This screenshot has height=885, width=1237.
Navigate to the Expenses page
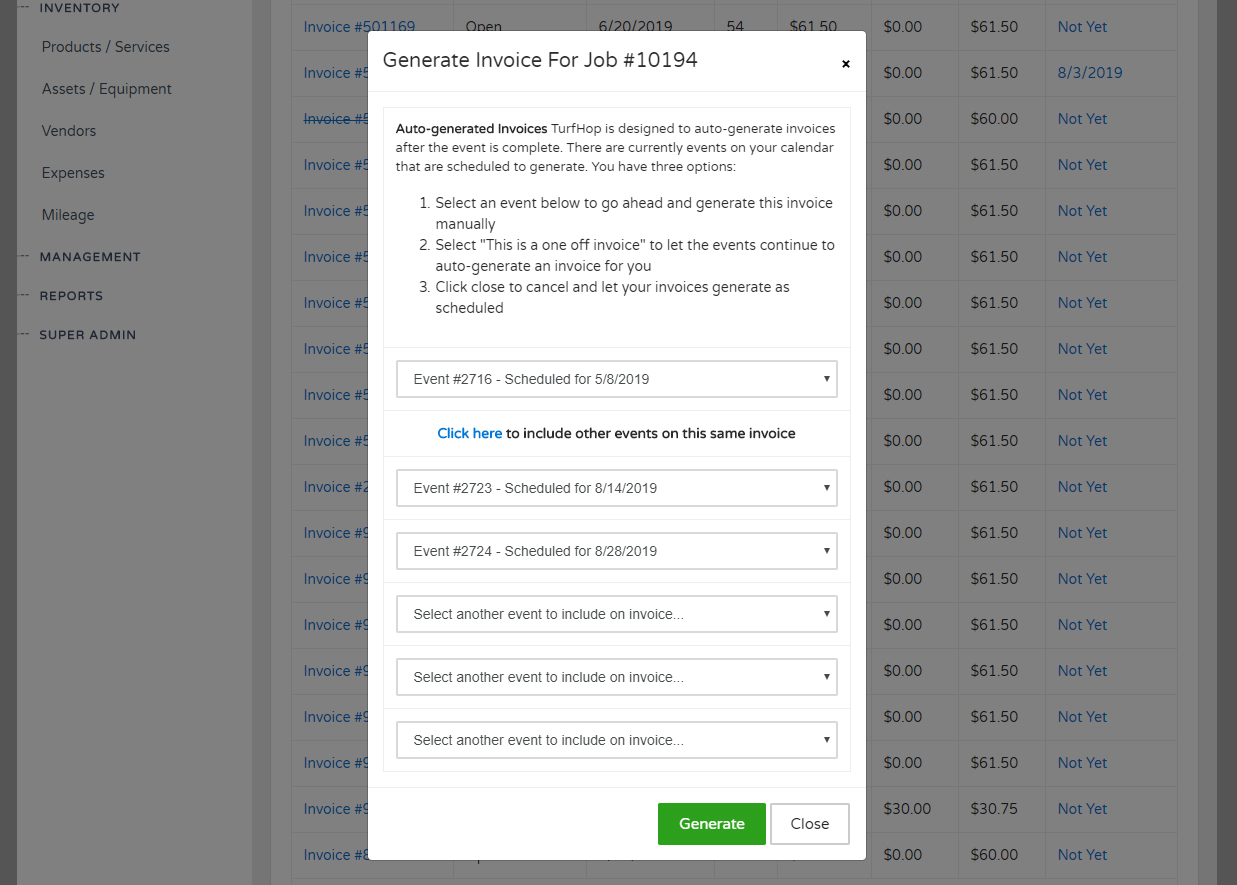70,172
